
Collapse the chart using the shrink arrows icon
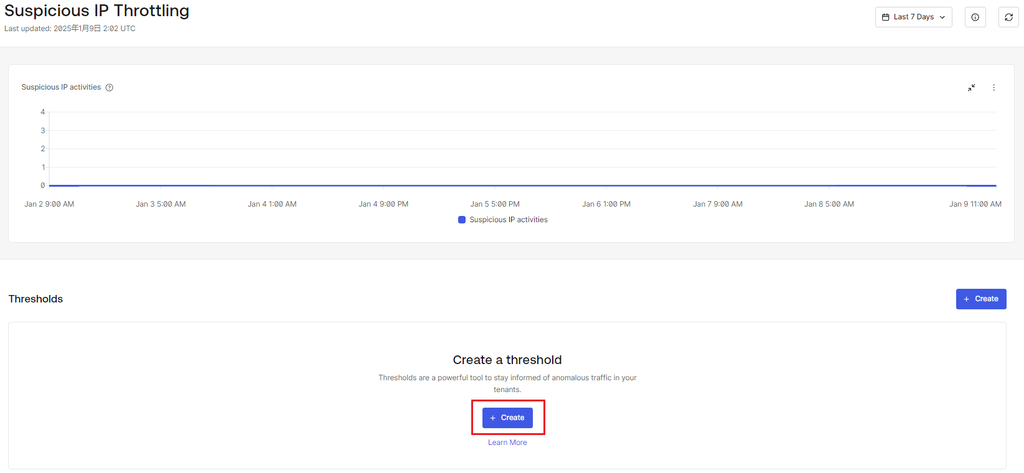coord(972,88)
